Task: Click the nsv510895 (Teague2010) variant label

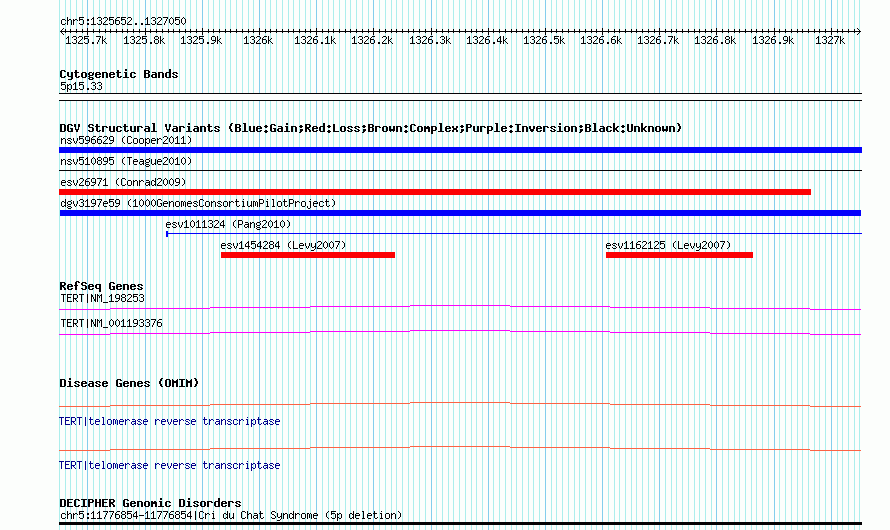Action: coord(126,161)
